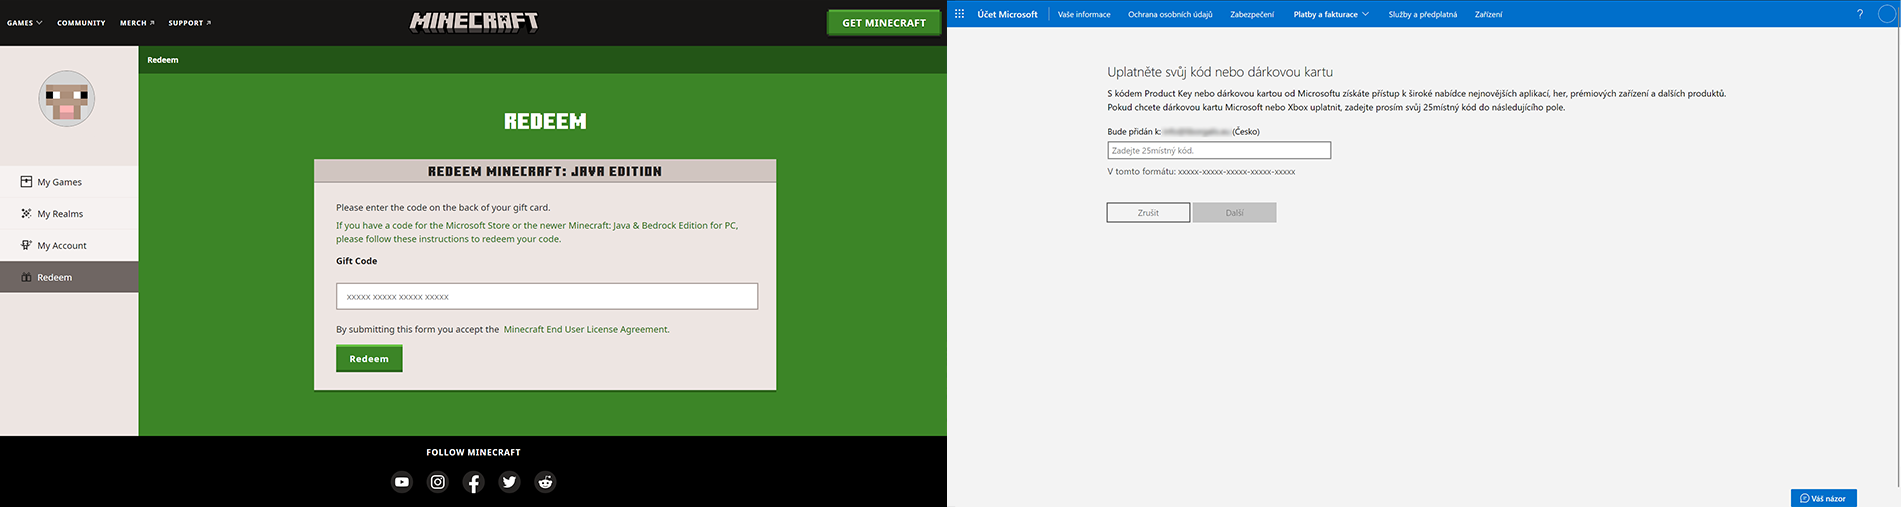The width and height of the screenshot is (1901, 507).
Task: Click the green Redeem button
Action: (x=369, y=359)
